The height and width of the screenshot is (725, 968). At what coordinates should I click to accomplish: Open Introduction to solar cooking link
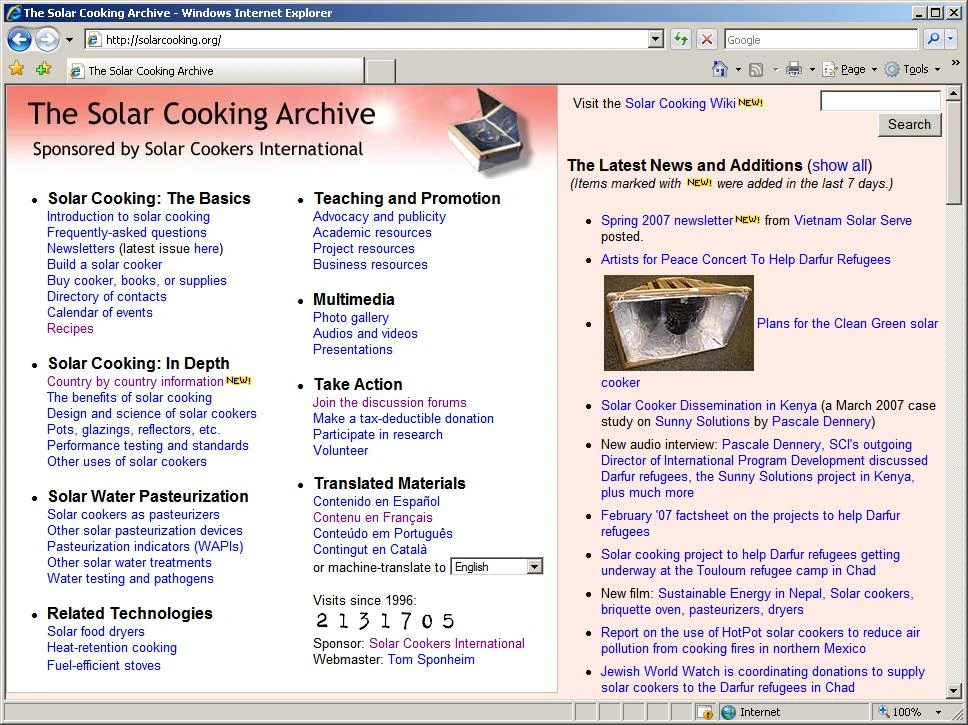[x=128, y=217]
